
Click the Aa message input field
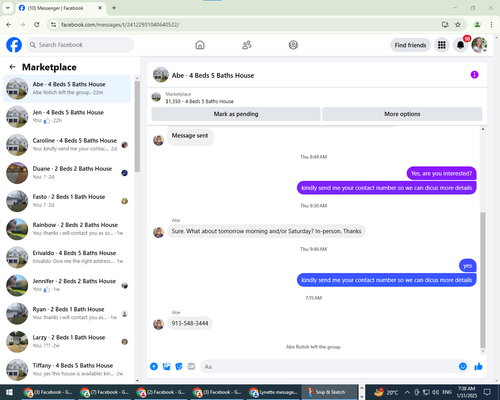(328, 367)
